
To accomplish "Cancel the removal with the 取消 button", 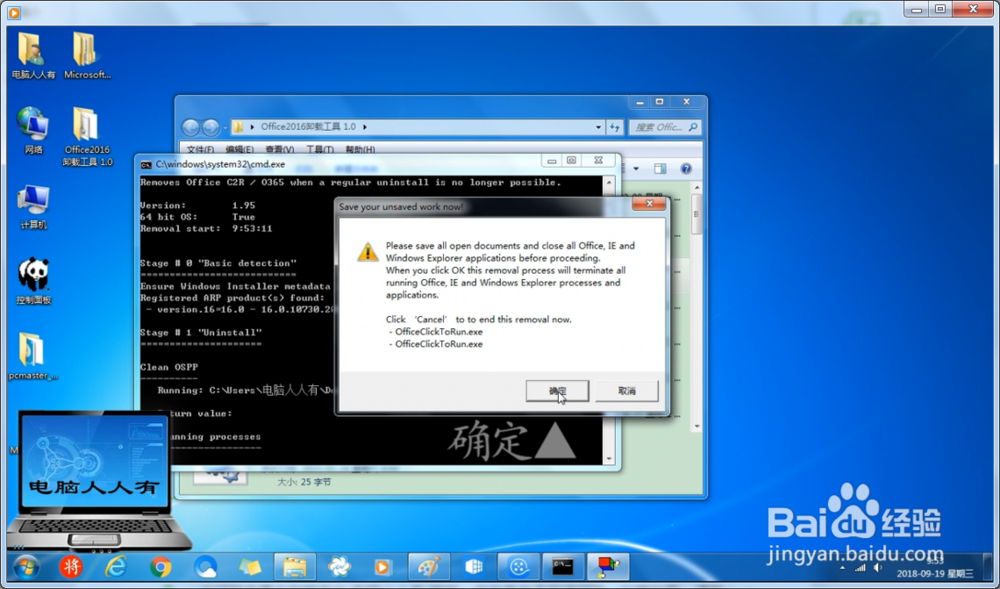I will coord(626,391).
